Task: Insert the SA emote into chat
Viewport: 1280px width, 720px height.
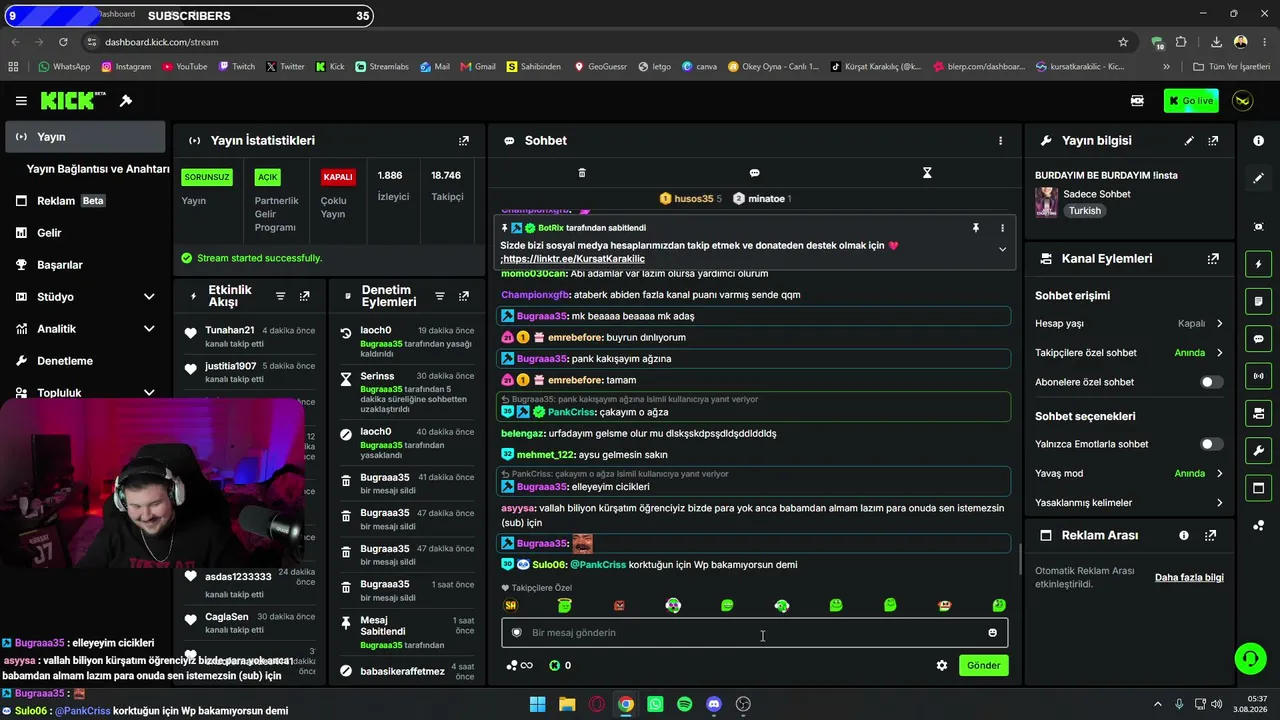Action: (511, 606)
